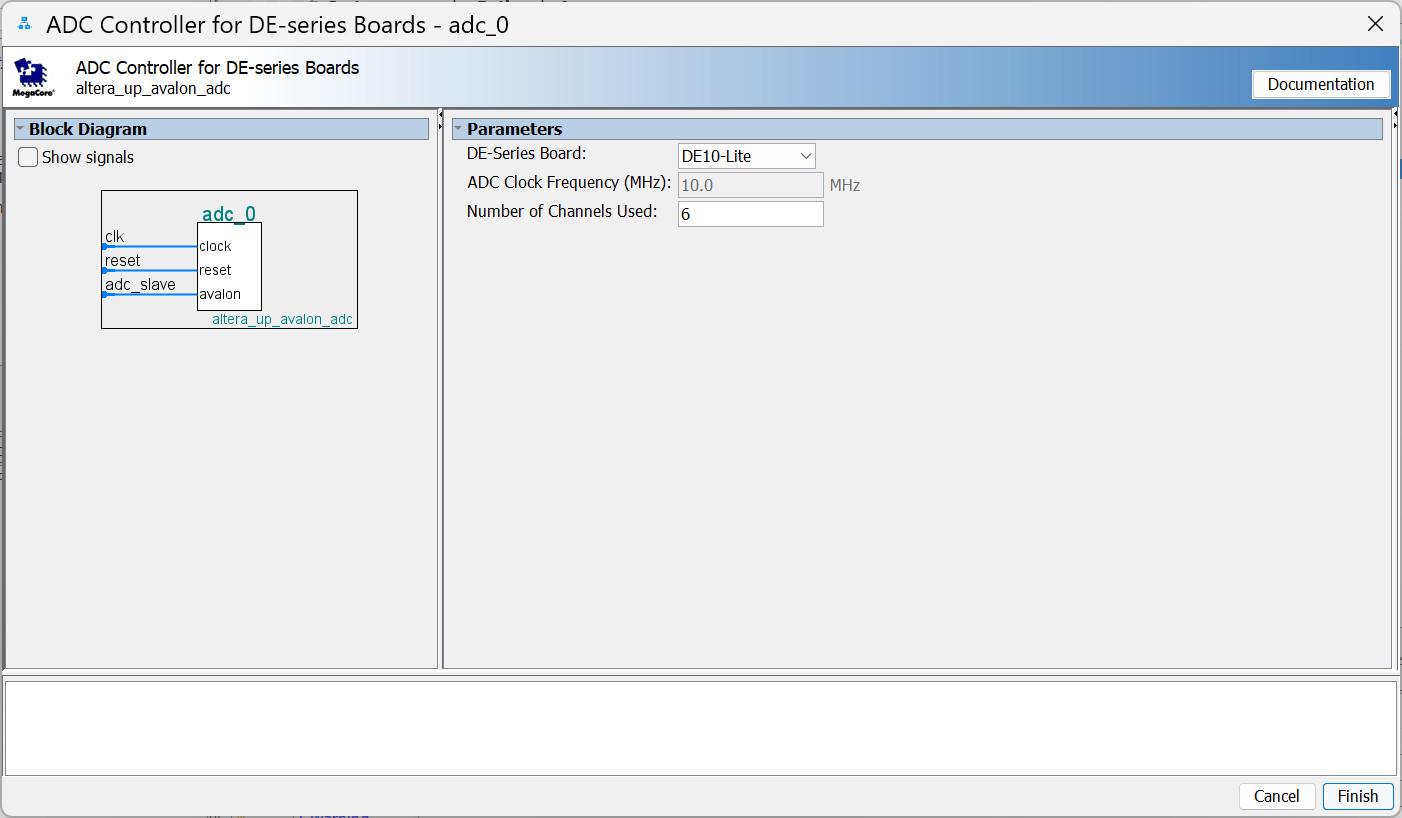Click the clk signal line endpoint
The image size is (1402, 818).
coord(105,246)
